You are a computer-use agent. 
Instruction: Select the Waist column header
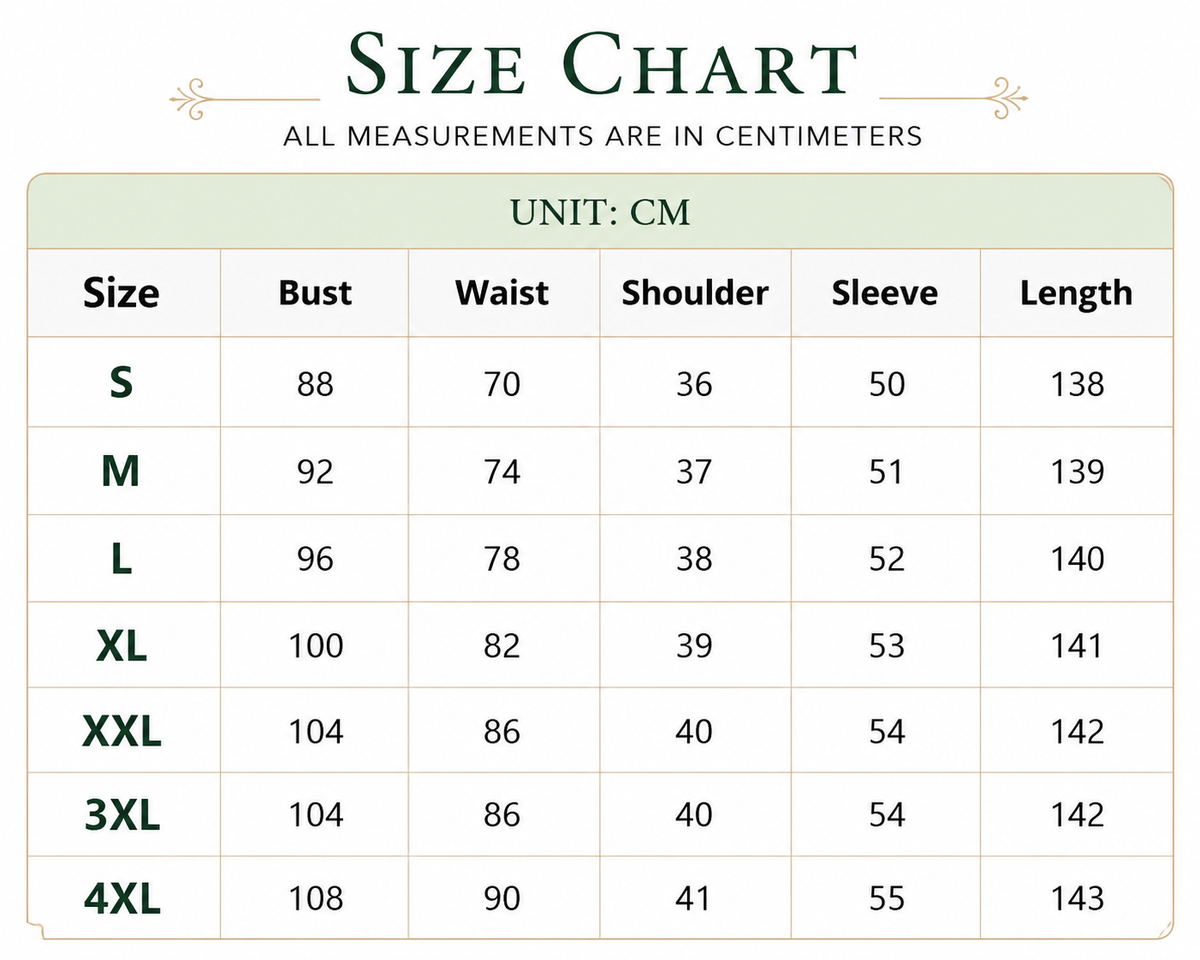tap(502, 293)
